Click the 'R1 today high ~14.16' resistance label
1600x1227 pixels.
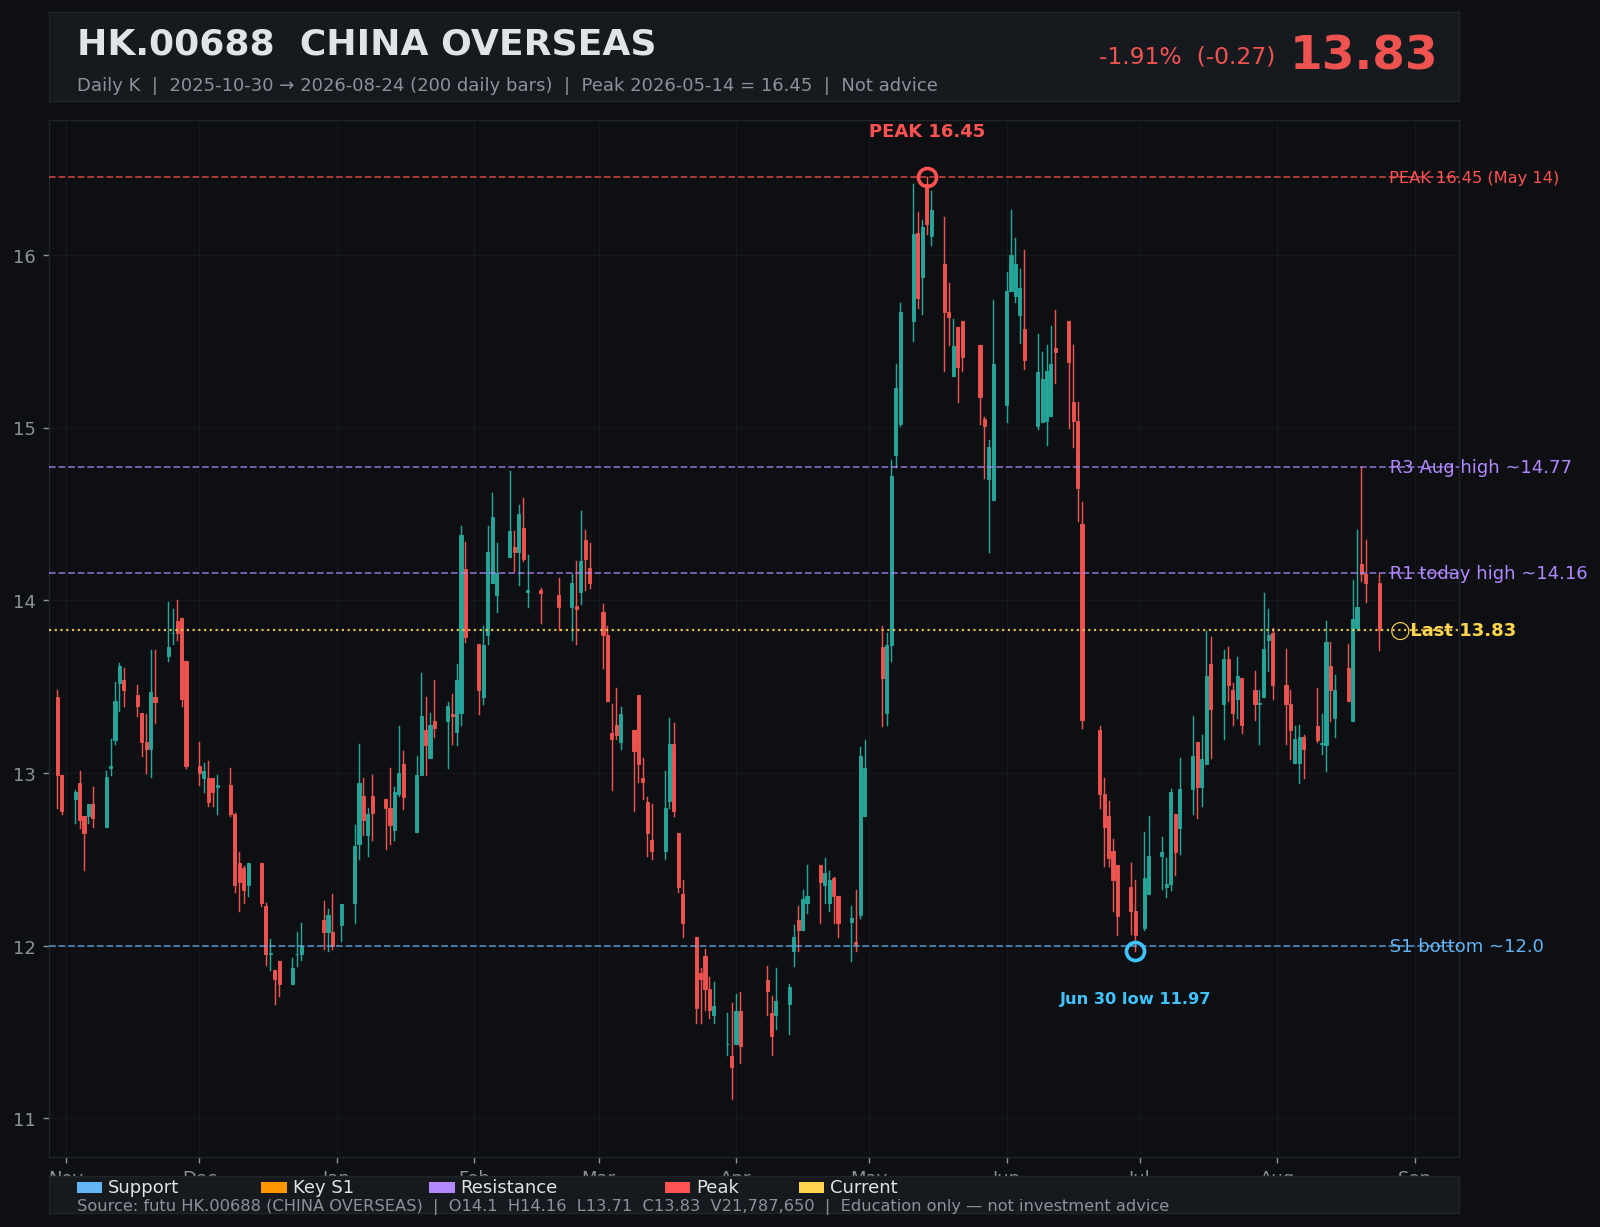[1488, 573]
